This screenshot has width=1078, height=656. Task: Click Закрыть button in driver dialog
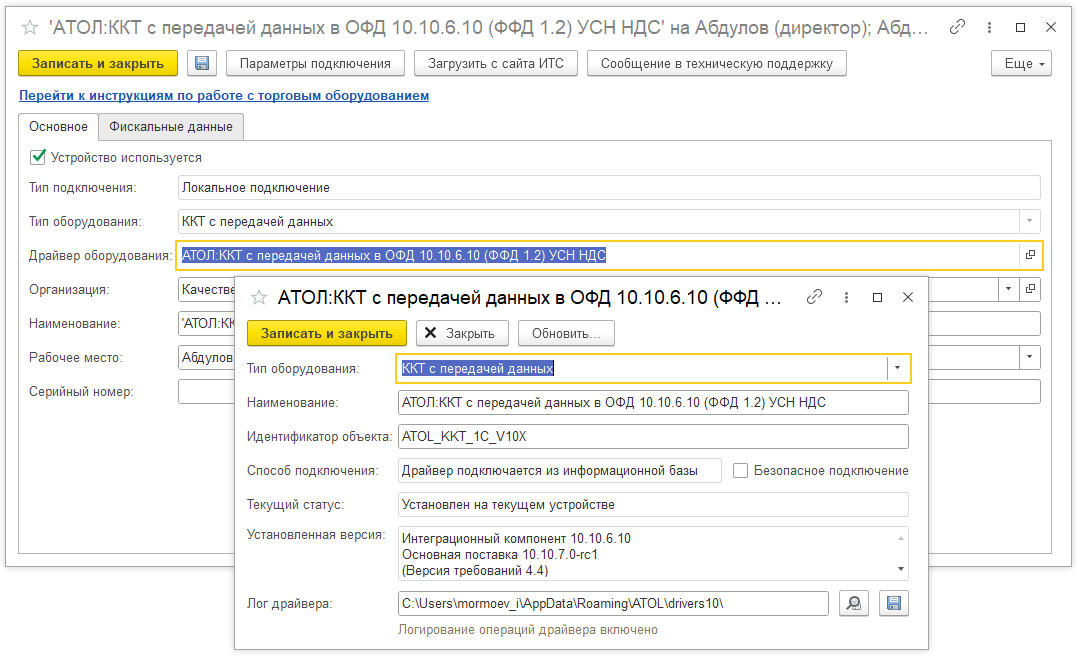pyautogui.click(x=462, y=334)
